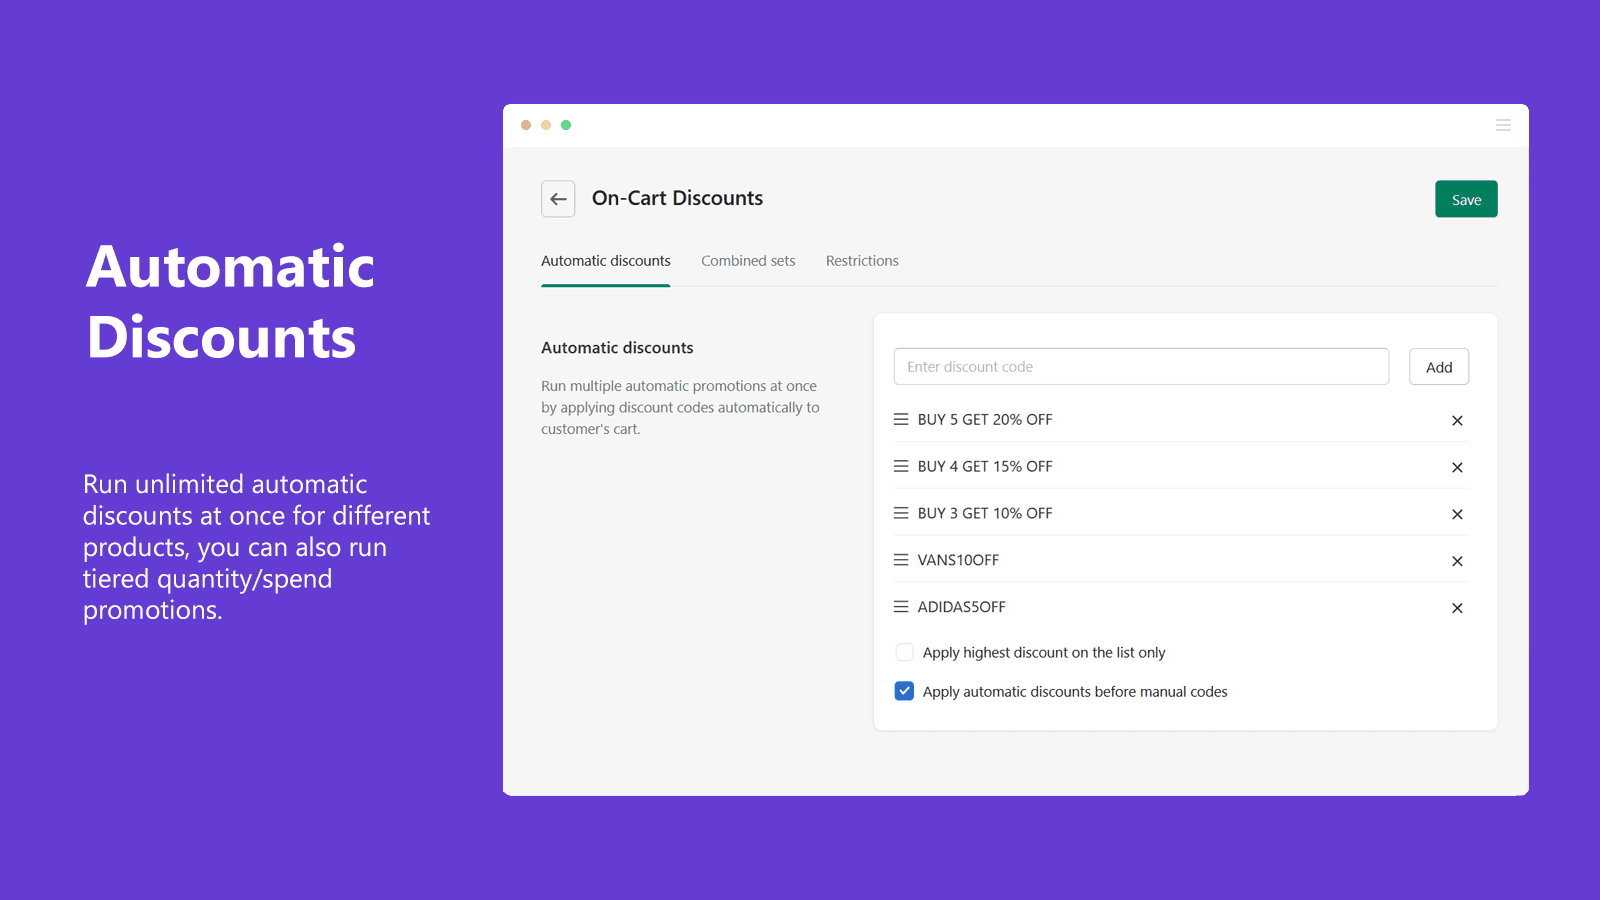Click the drag handle for BUY 3 GET 10% OFF
Screen dimensions: 1600x900
point(900,512)
